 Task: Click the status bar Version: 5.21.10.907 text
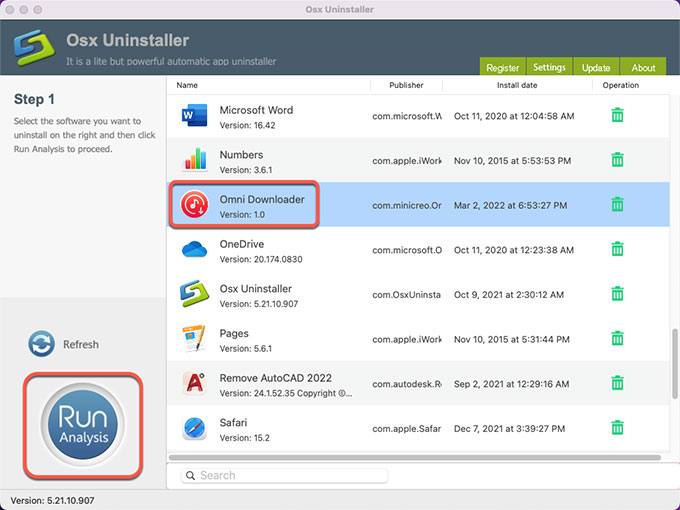click(52, 500)
